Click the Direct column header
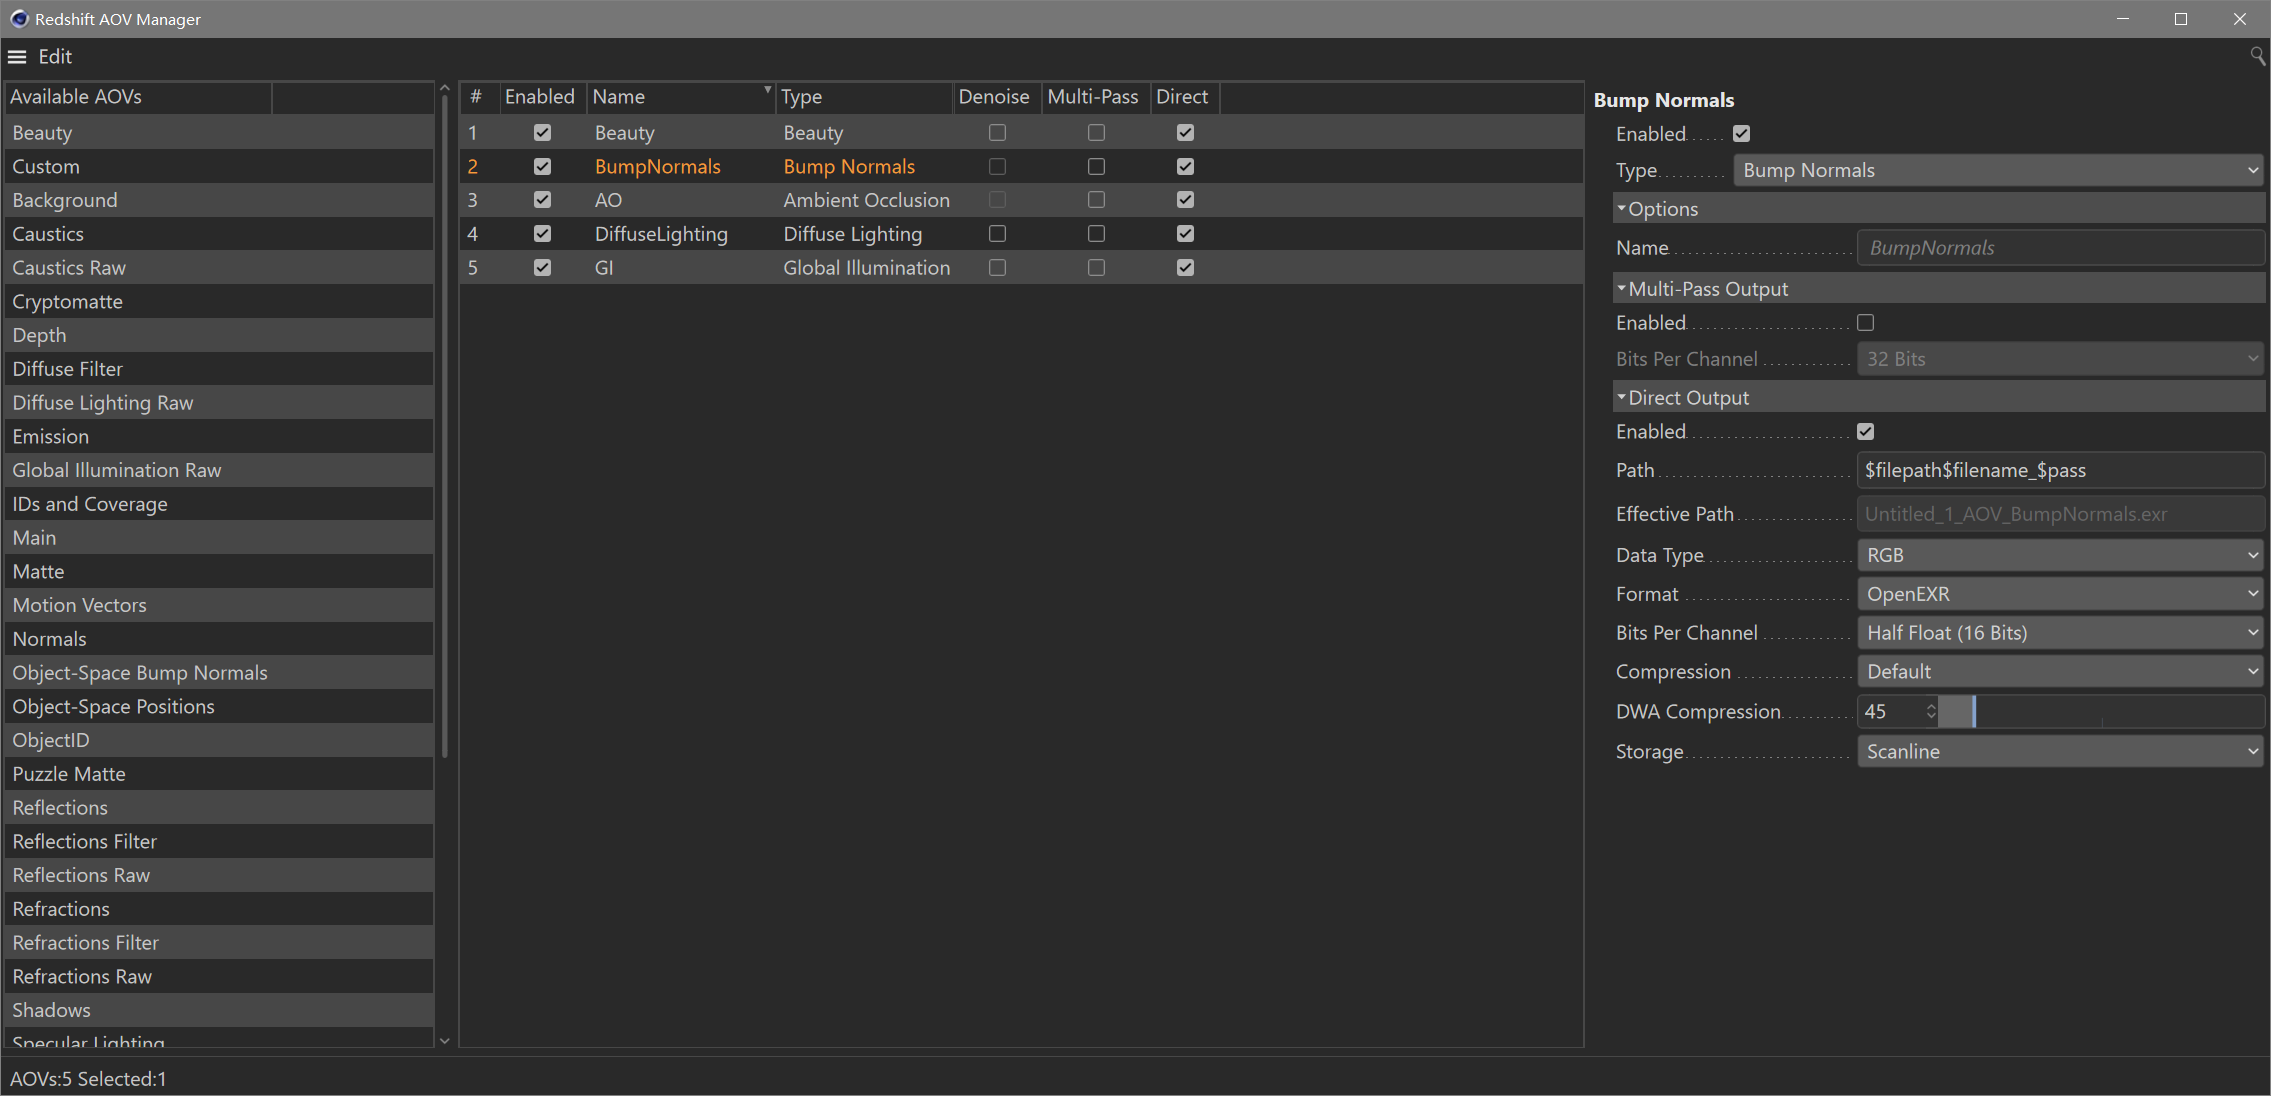 [x=1184, y=97]
